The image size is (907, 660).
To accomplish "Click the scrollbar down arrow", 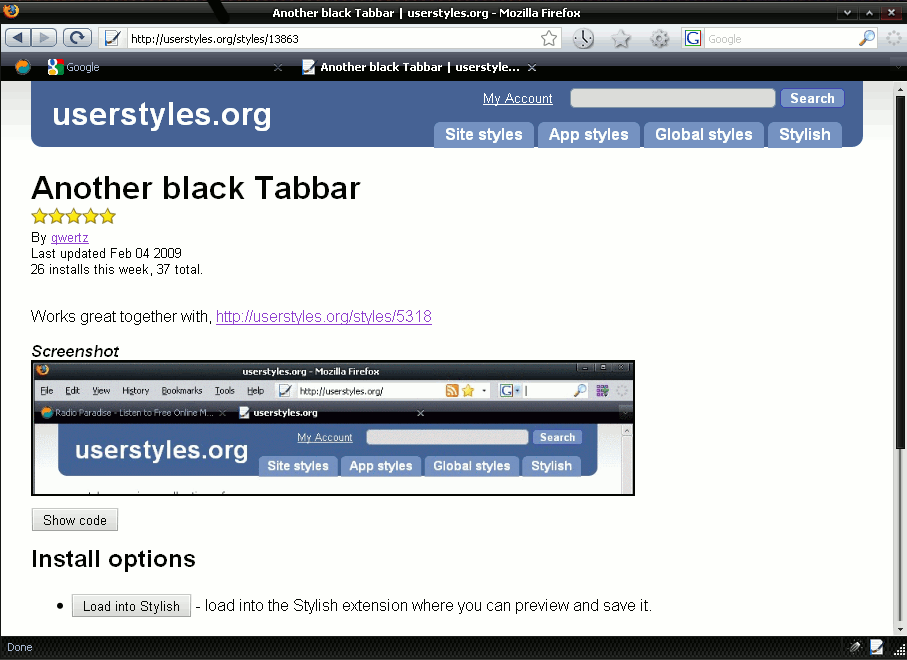I will 900,629.
